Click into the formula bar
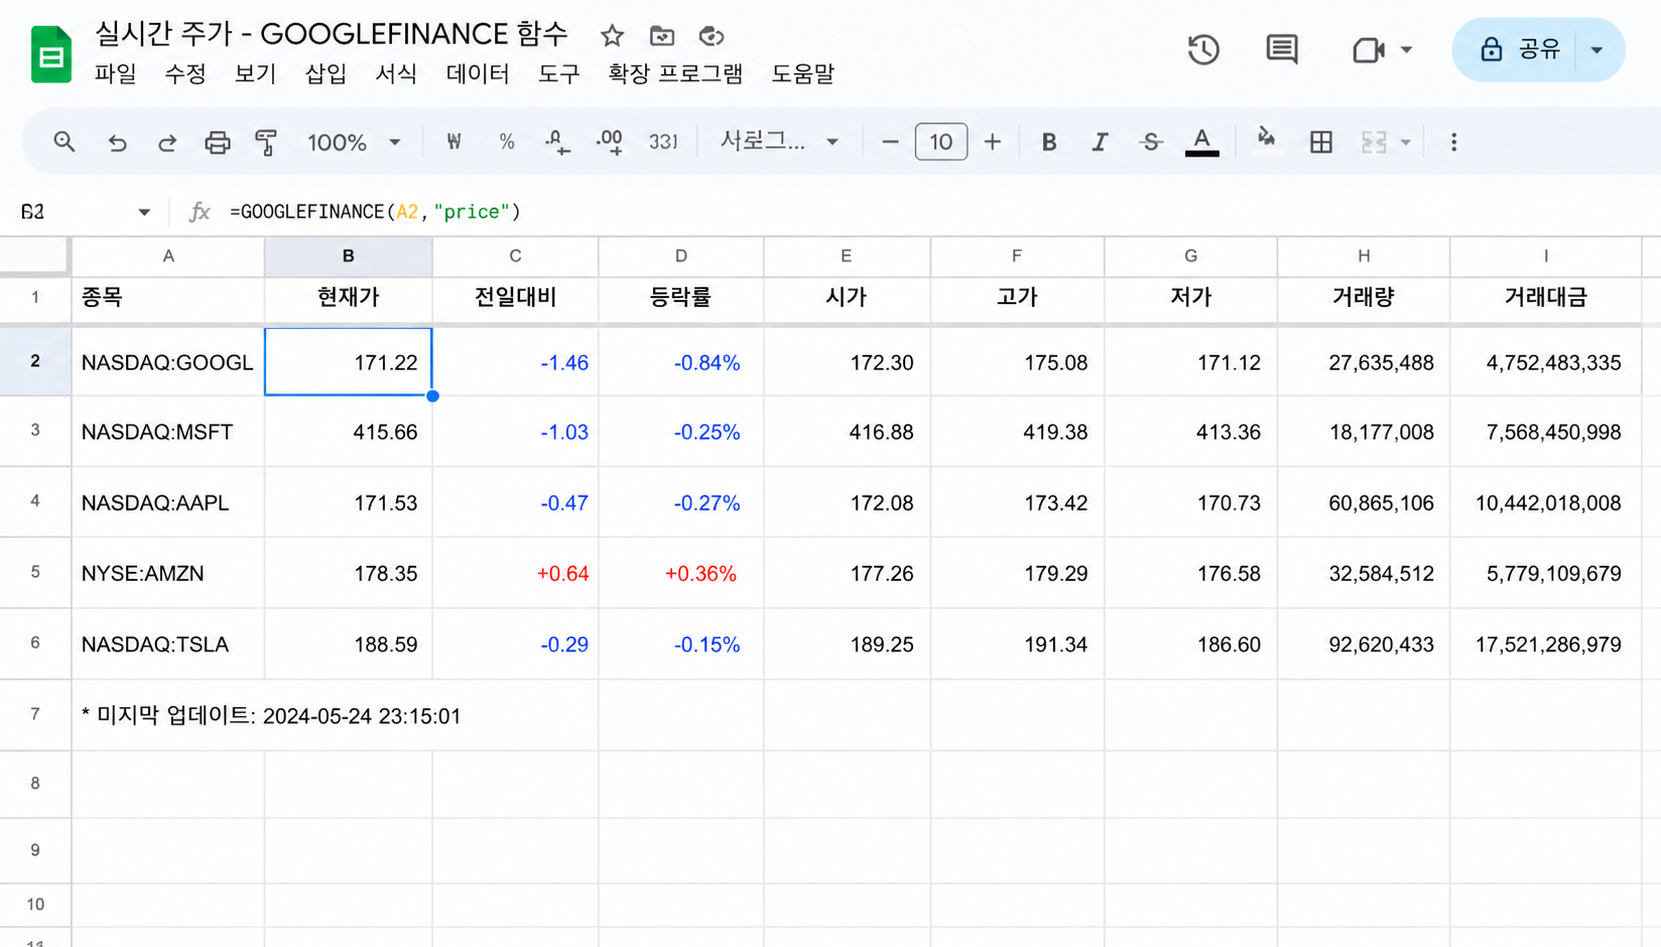The width and height of the screenshot is (1661, 947). click(x=940, y=212)
